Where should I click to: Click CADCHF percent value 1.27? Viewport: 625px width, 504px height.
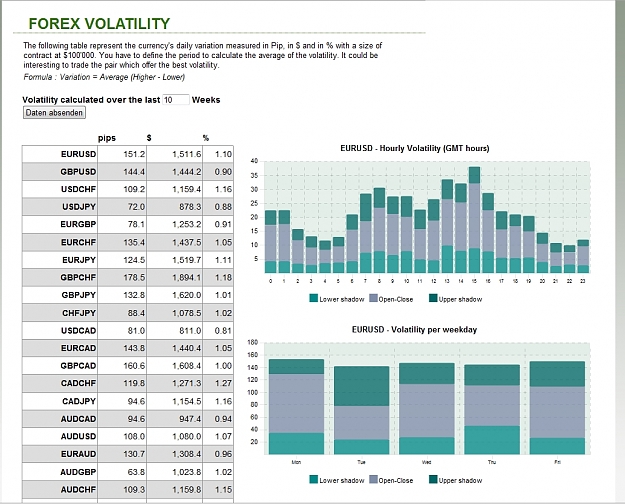[223, 383]
